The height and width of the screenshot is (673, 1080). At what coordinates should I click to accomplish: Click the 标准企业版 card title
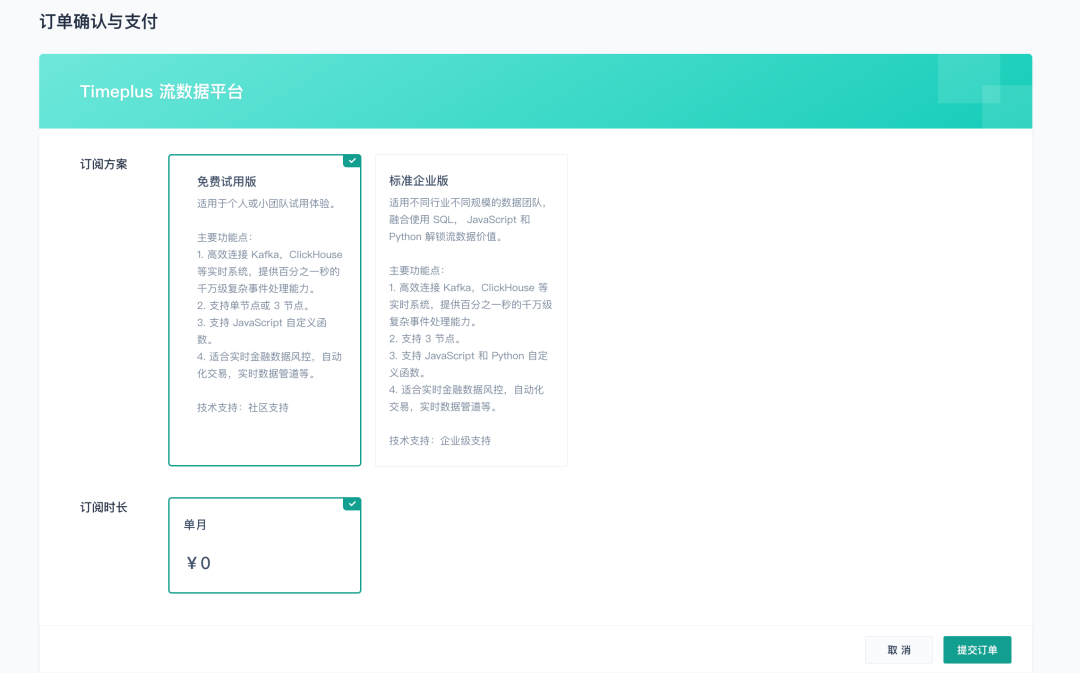coord(419,180)
